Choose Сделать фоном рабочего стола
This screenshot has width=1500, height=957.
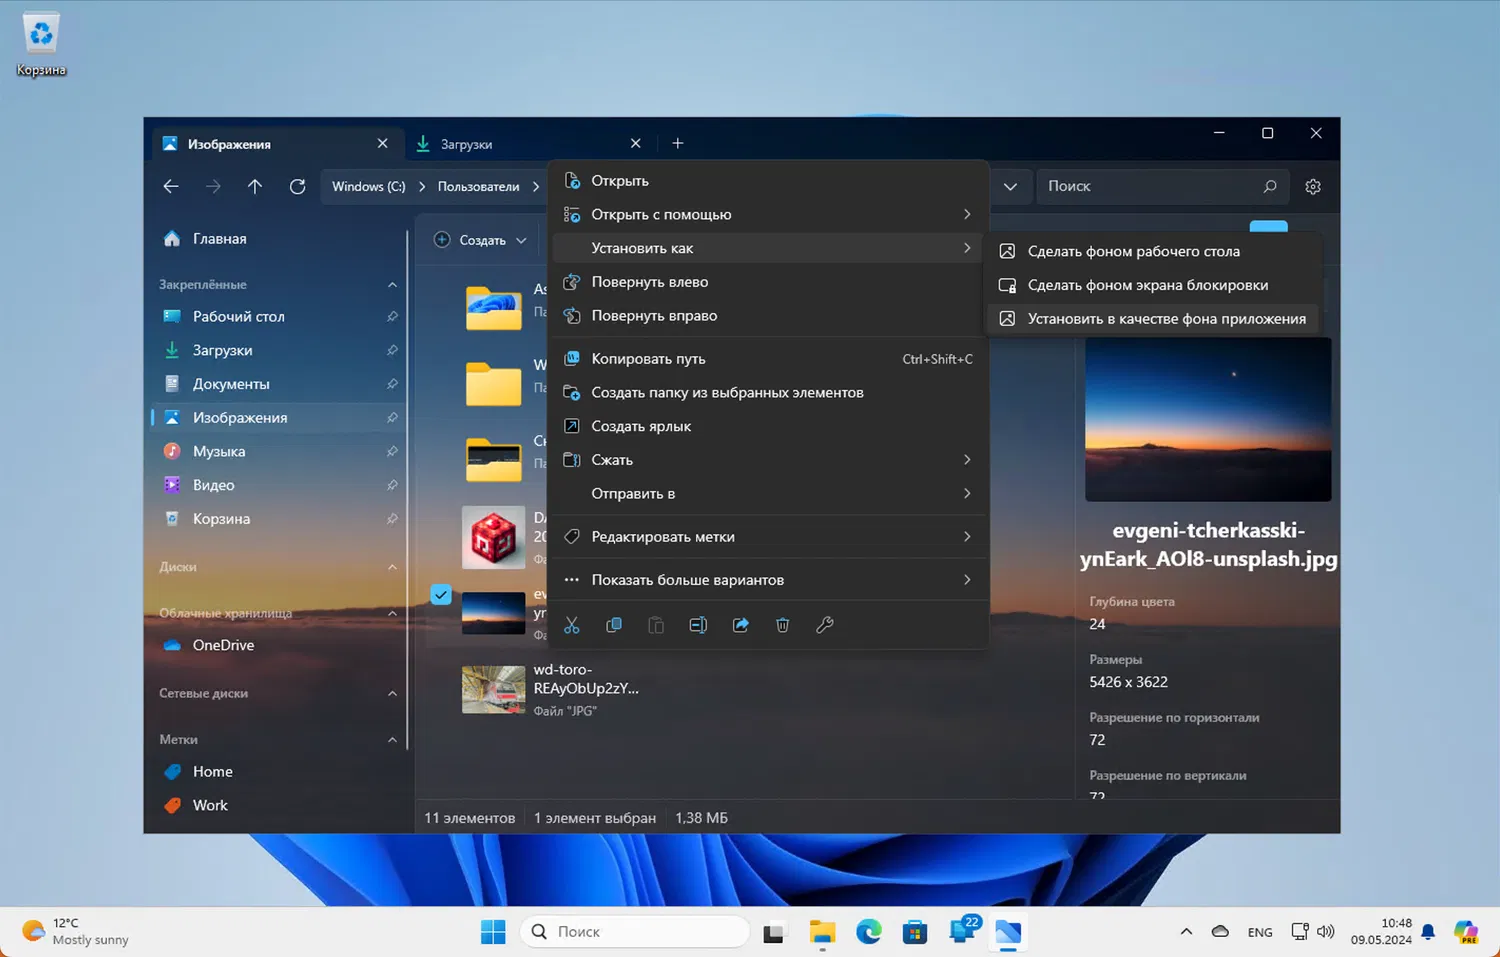pyautogui.click(x=1133, y=252)
